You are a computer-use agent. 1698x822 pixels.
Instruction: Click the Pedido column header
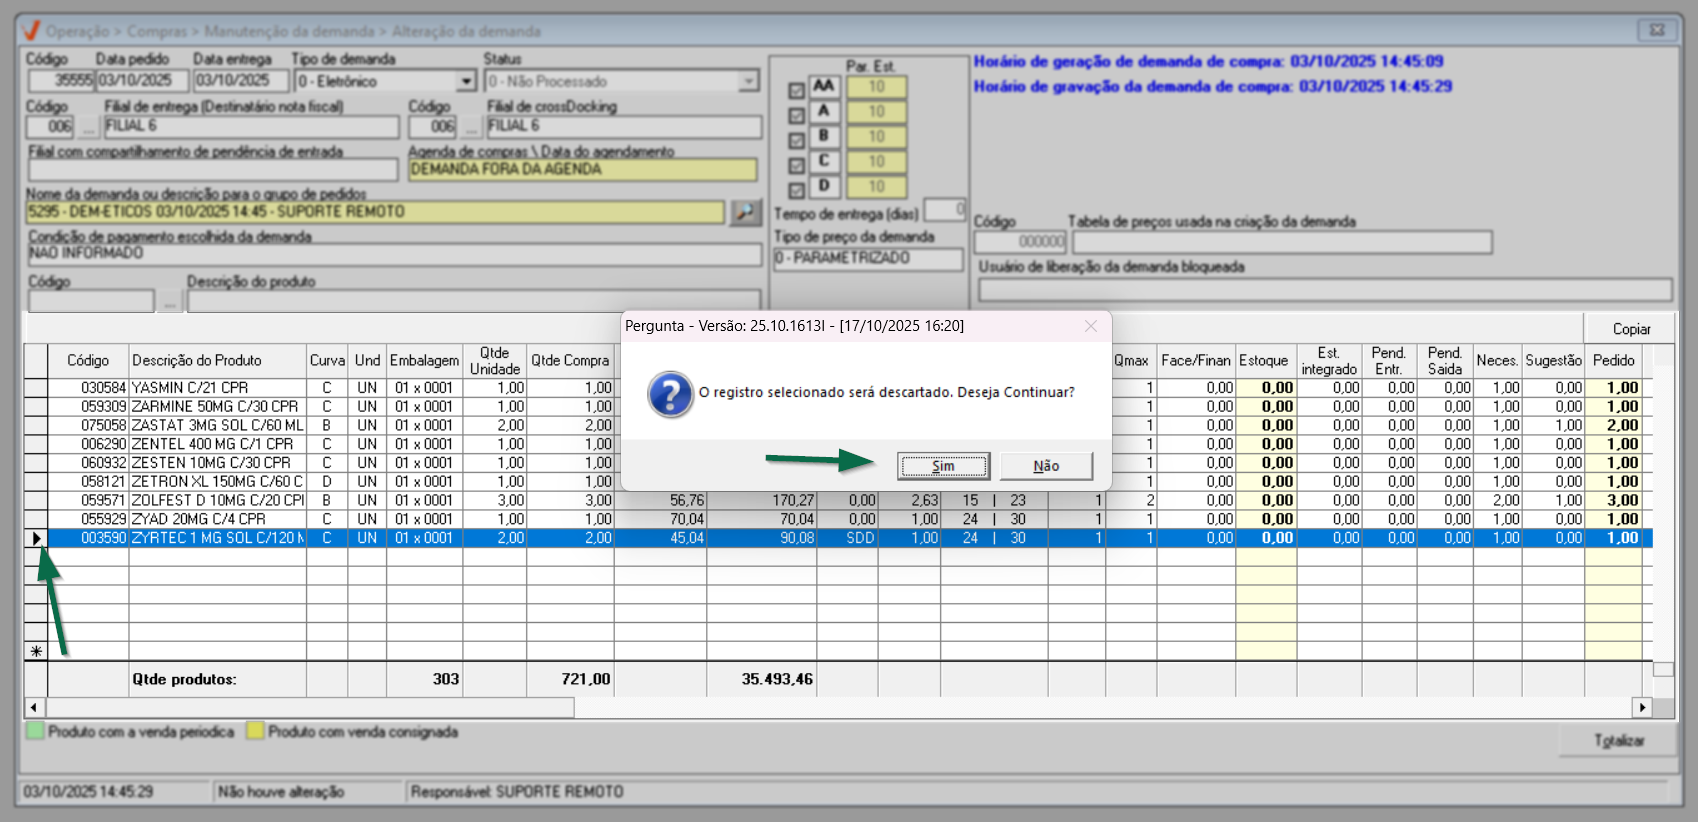pos(1613,360)
